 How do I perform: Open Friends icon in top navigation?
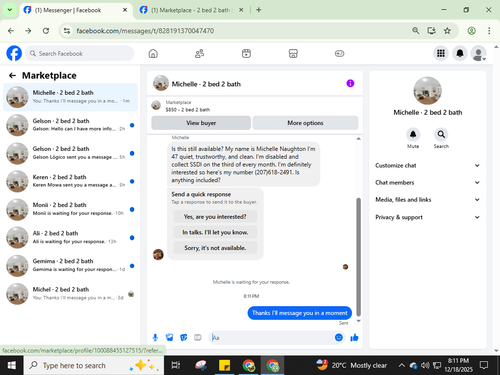(199, 53)
